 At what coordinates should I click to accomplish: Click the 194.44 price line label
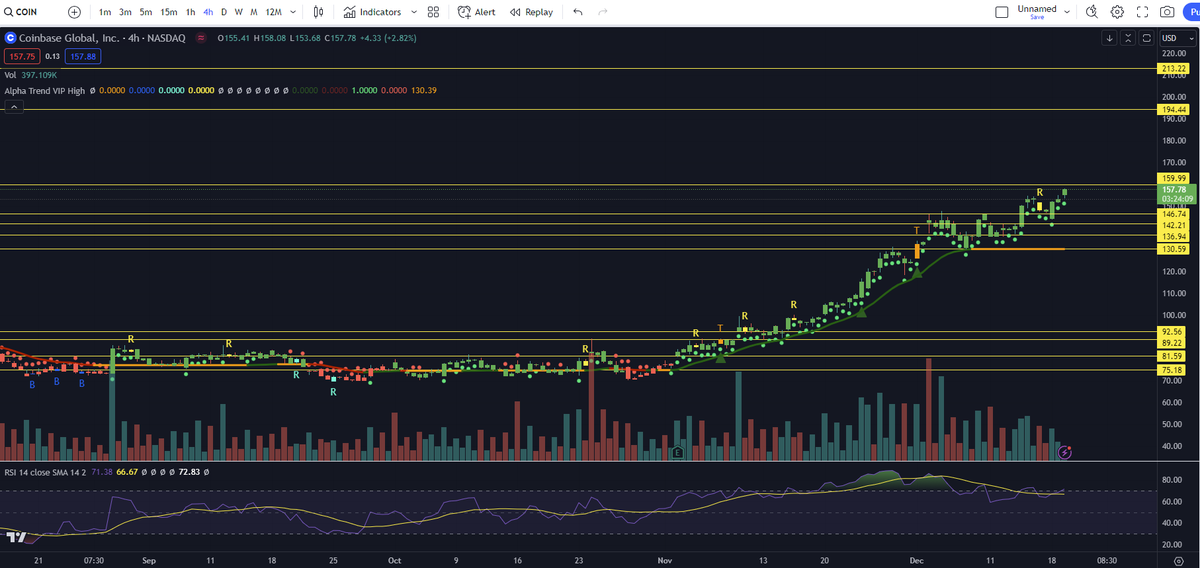(x=1172, y=109)
